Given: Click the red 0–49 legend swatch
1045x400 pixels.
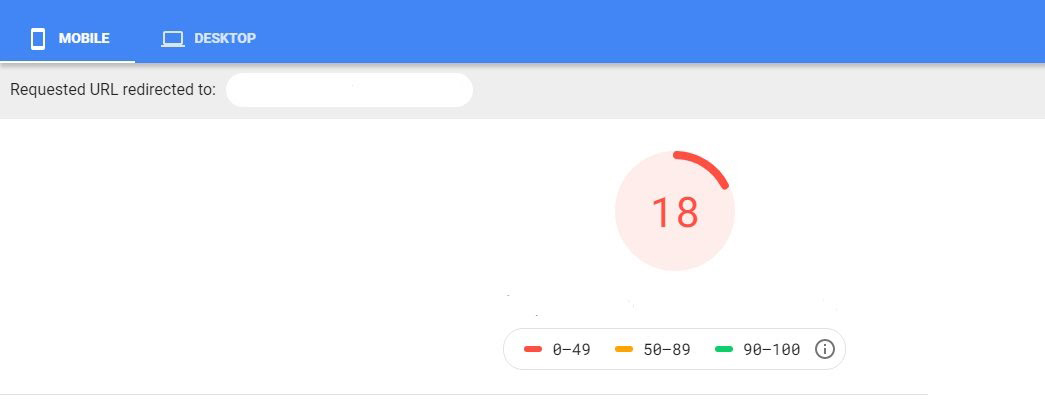Looking at the screenshot, I should 533,349.
